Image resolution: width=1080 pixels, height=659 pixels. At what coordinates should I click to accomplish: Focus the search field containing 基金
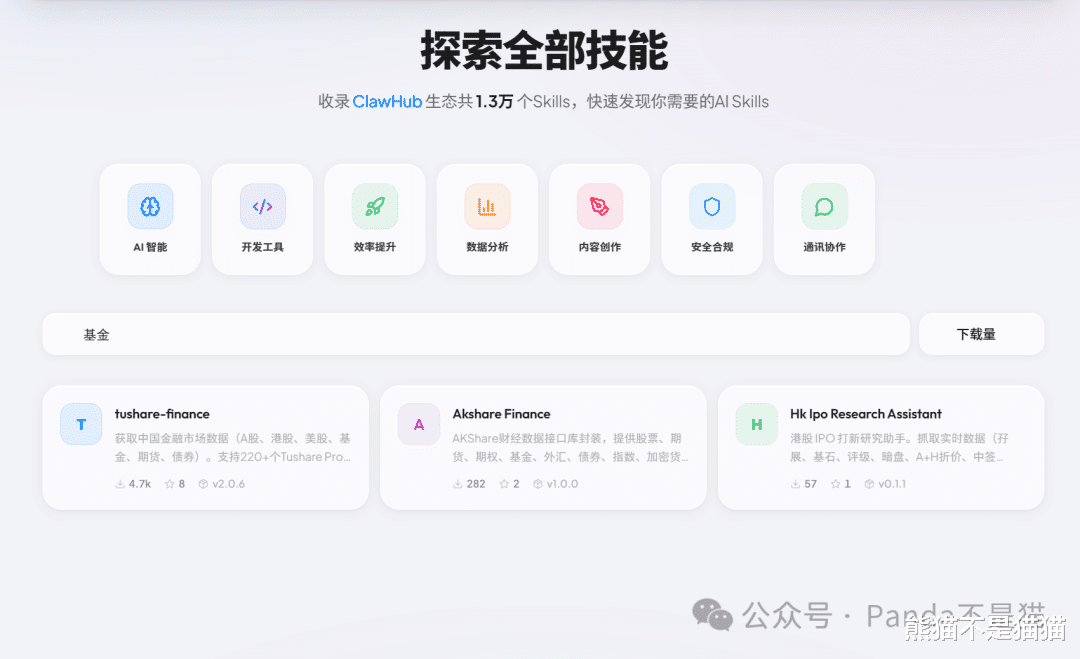coord(476,334)
